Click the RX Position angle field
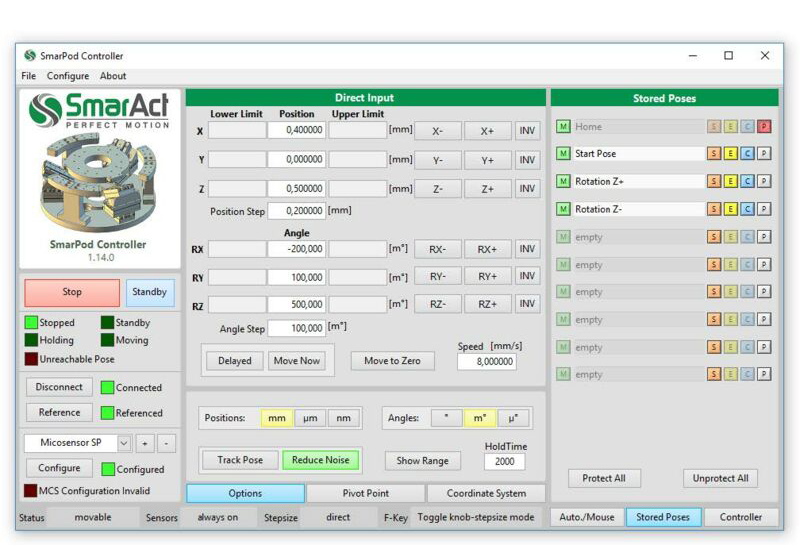This screenshot has width=800, height=545. click(x=296, y=249)
